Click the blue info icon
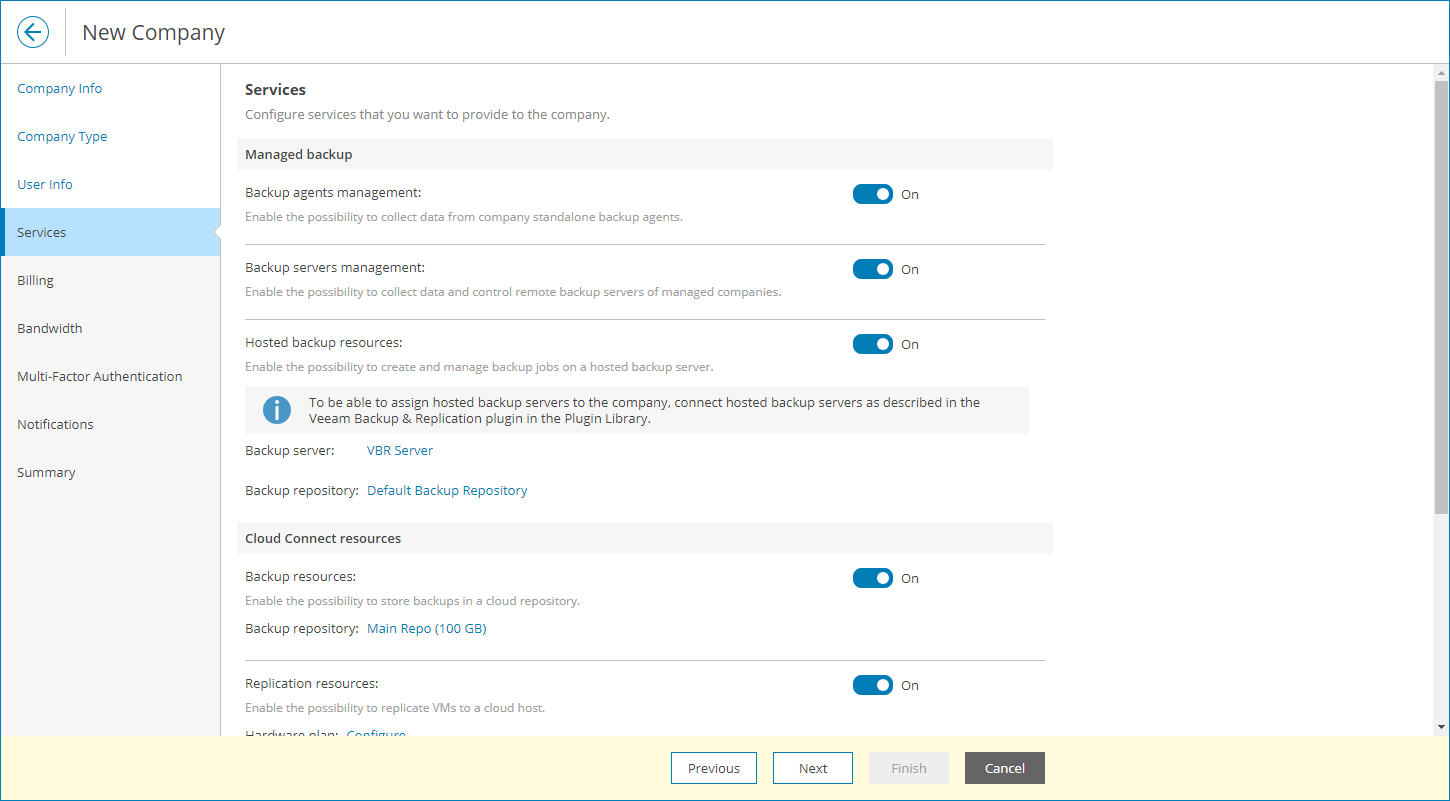 point(277,410)
